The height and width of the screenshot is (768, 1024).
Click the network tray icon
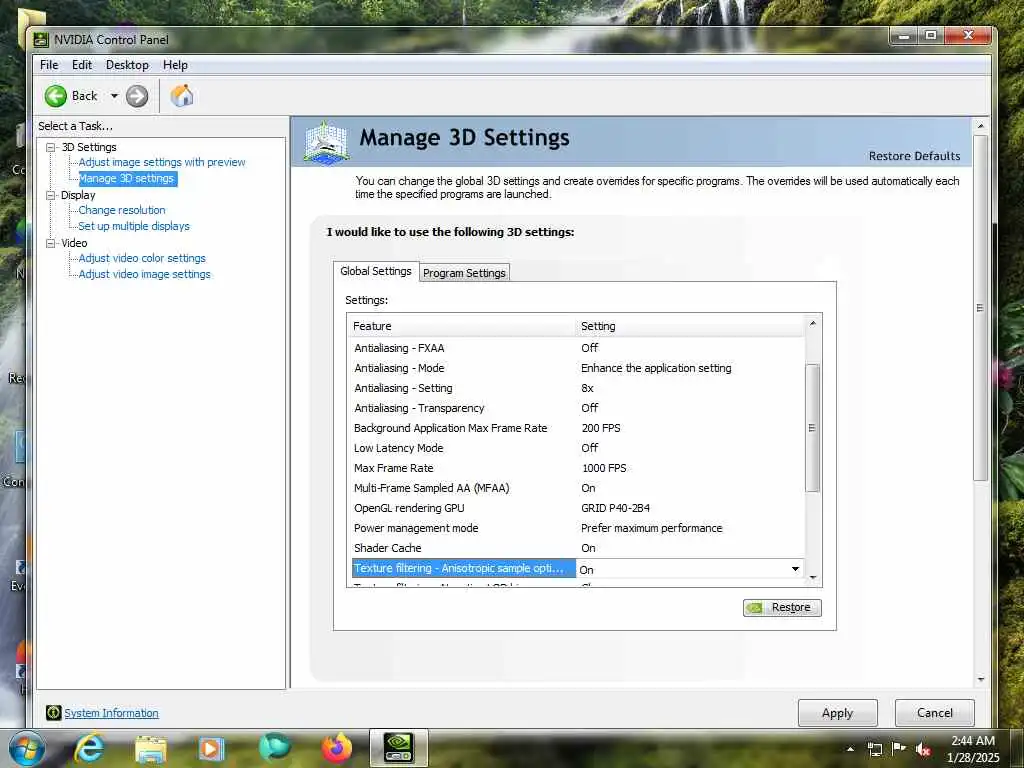point(874,749)
